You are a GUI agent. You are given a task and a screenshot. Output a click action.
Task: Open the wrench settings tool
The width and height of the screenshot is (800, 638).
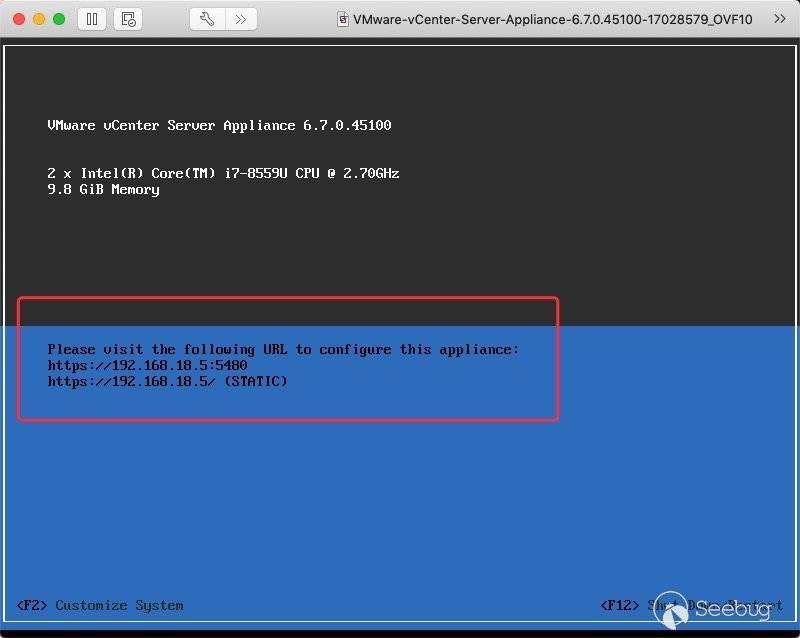(207, 19)
